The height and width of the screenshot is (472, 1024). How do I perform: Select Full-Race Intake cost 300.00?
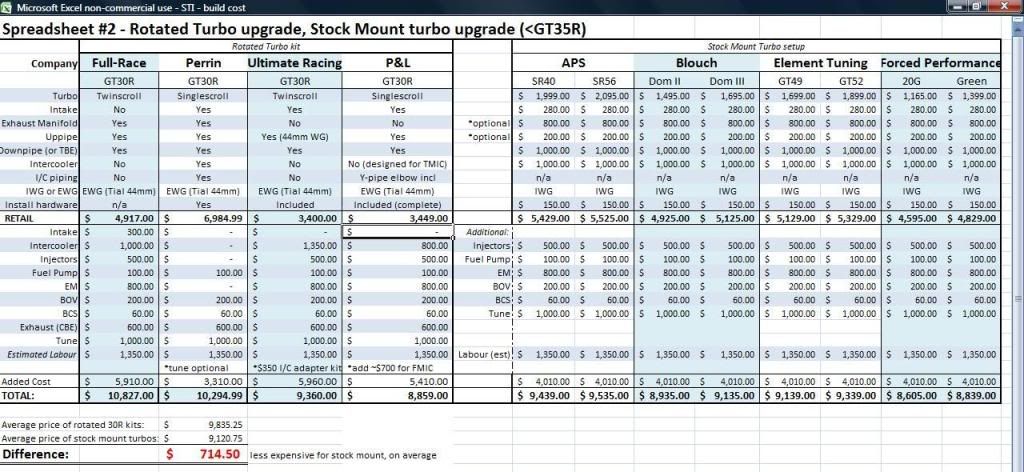[x=119, y=232]
